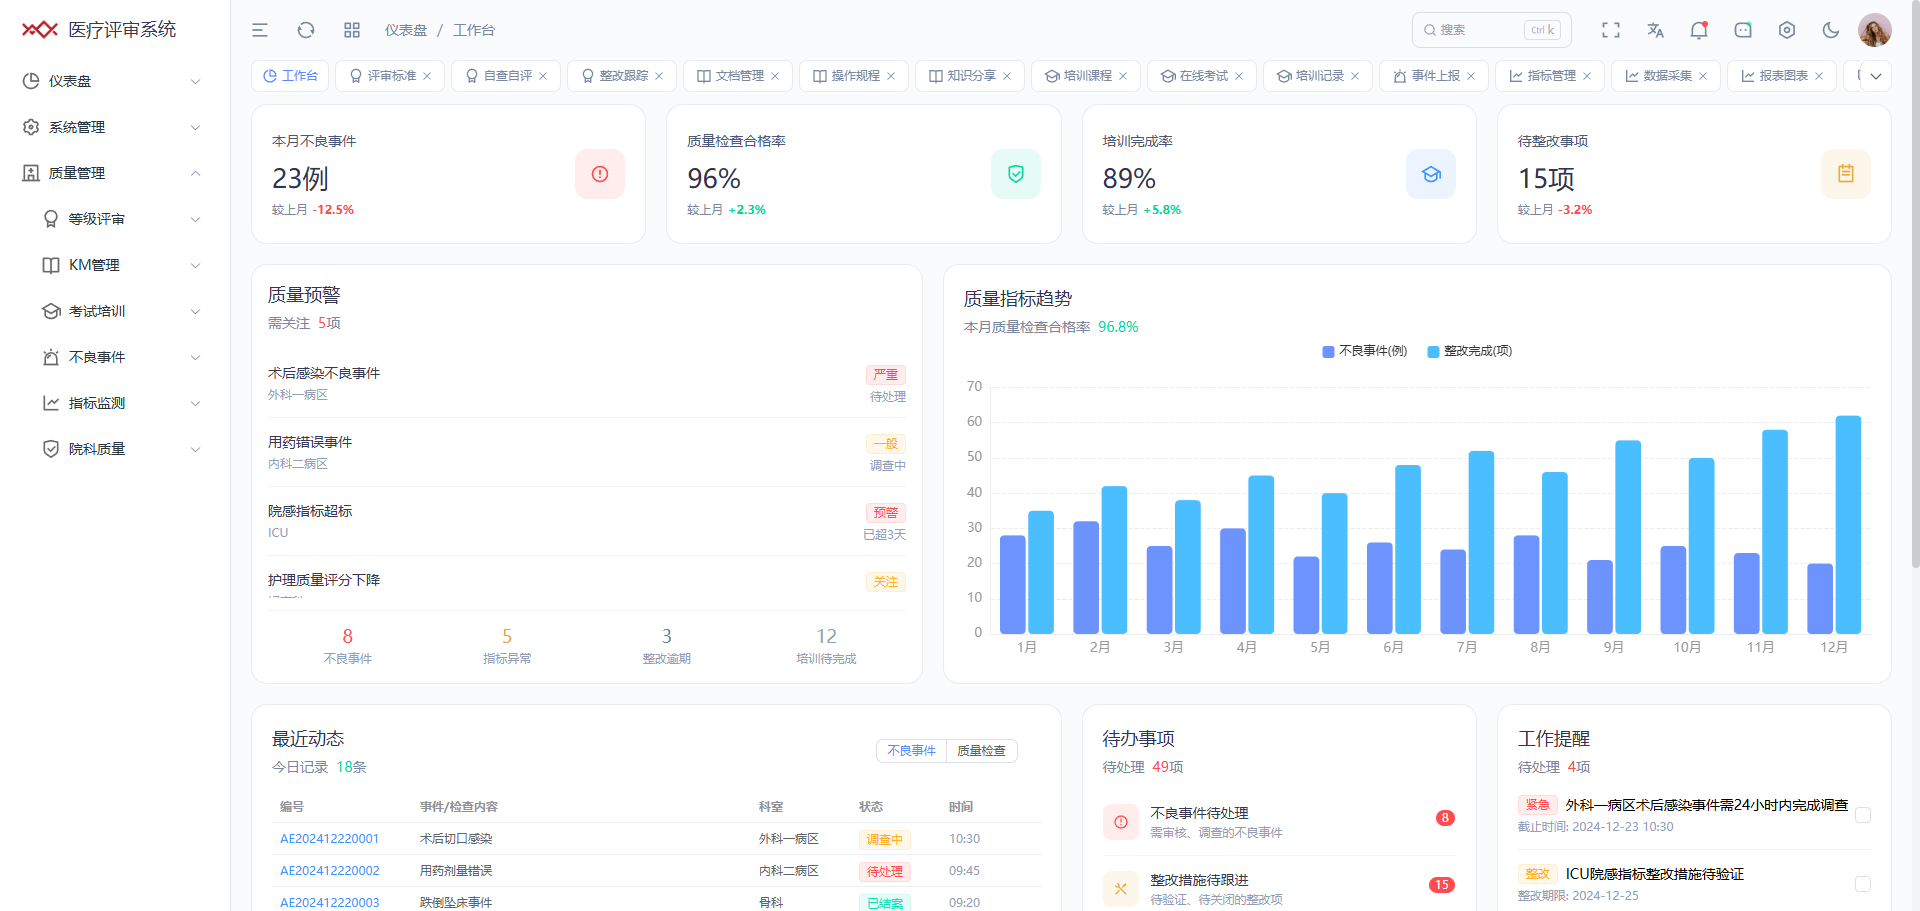1920x911 pixels.
Task: Open the message chat icon in header
Action: coord(1743,30)
